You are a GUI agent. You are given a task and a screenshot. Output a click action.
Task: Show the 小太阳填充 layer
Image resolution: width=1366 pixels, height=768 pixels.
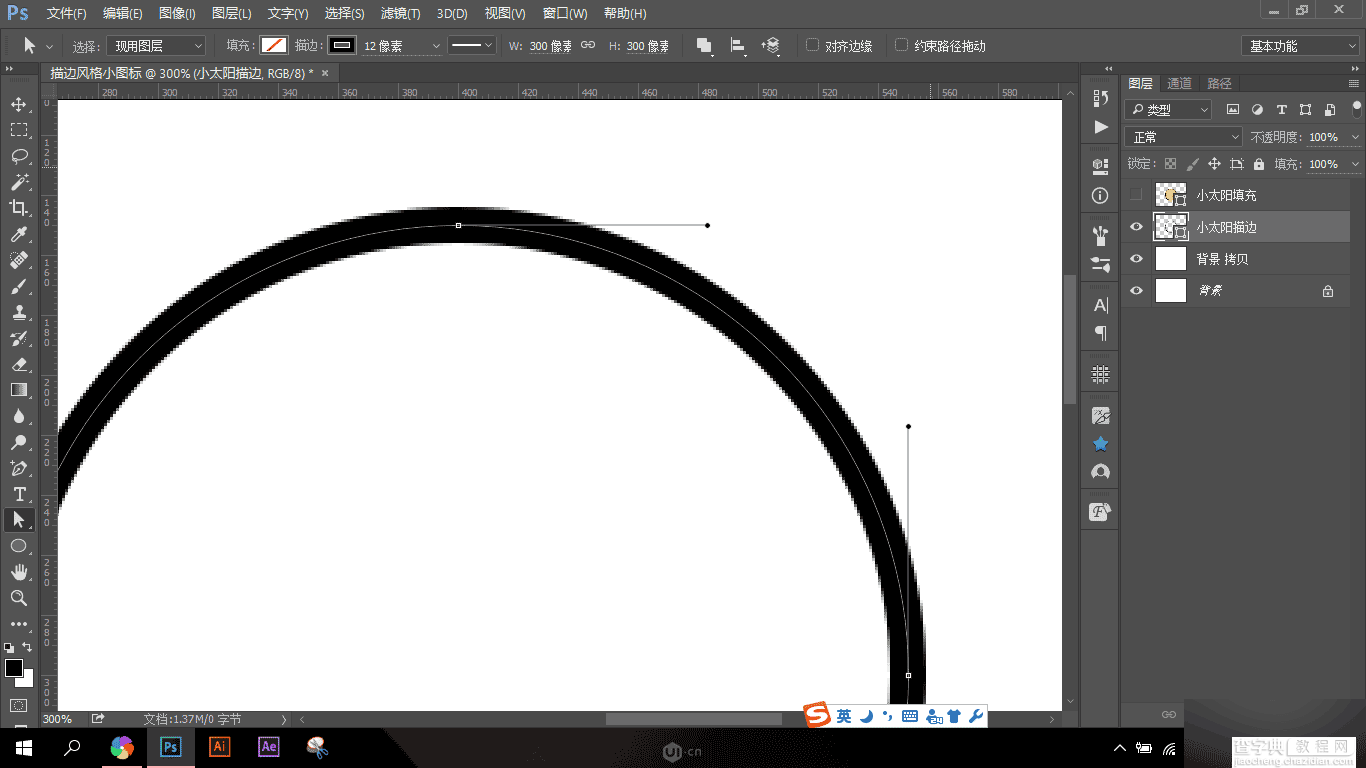[x=1135, y=195]
